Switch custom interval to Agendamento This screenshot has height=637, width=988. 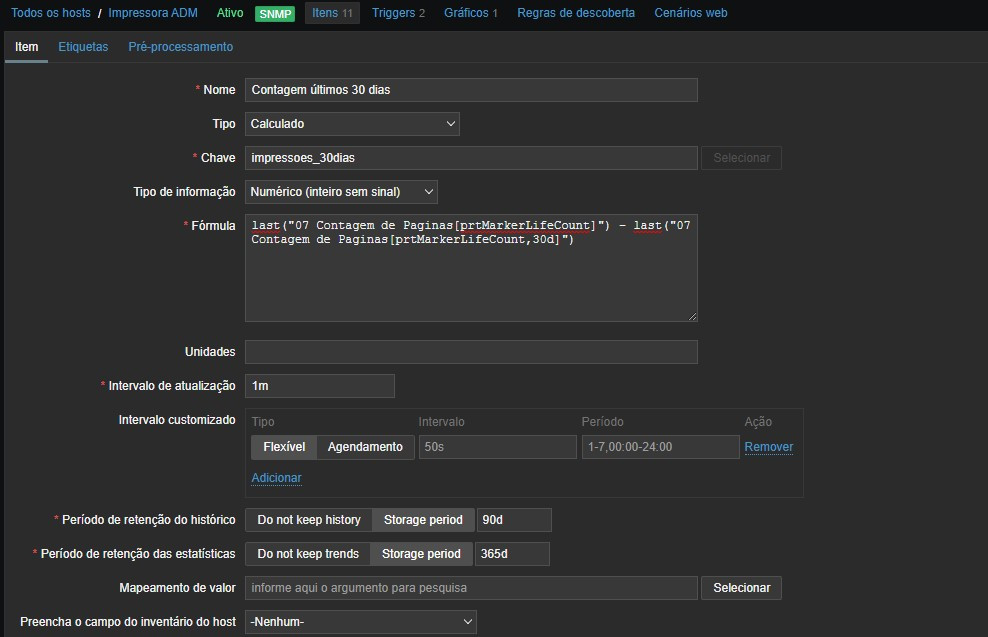tap(365, 447)
